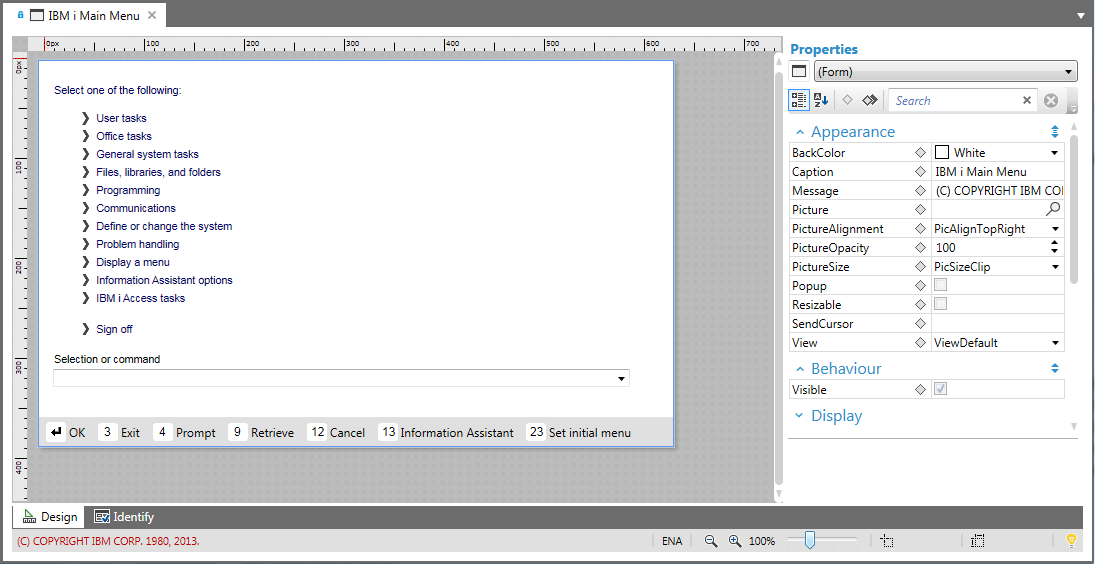Viewport: 1095px width, 564px height.
Task: Sort properties alphabetically with the A-Z icon
Action: pos(821,101)
